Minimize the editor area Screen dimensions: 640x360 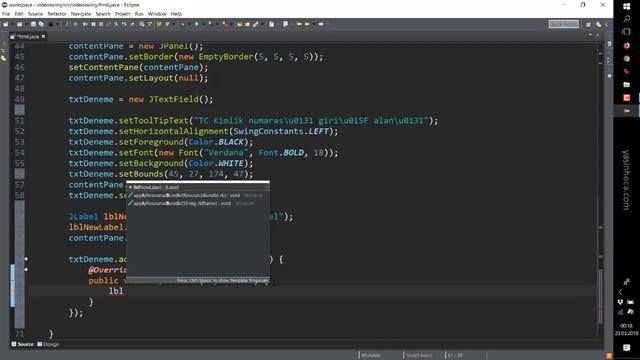590,36
